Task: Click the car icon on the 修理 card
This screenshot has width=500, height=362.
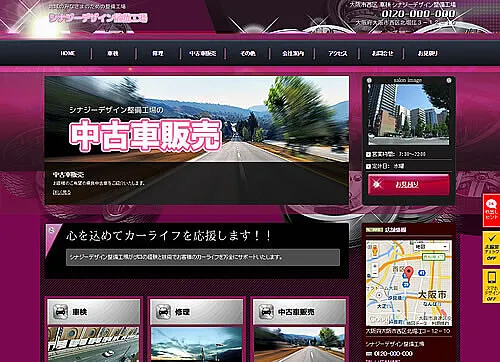Action: coord(163,312)
